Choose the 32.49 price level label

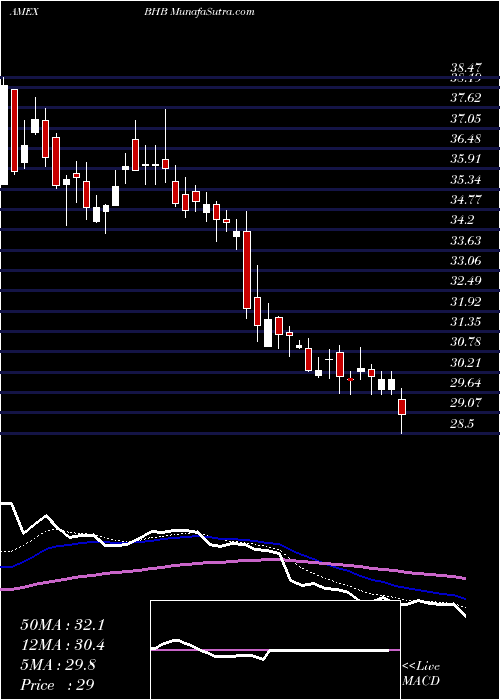(x=466, y=281)
